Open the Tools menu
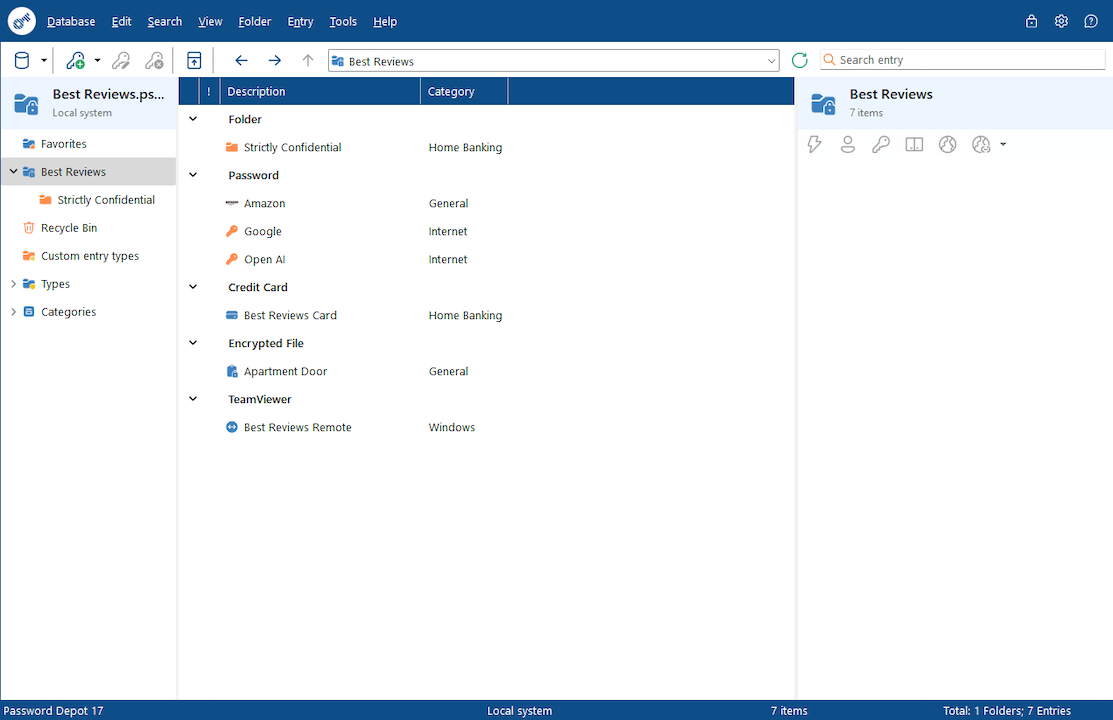The image size is (1113, 720). (343, 21)
